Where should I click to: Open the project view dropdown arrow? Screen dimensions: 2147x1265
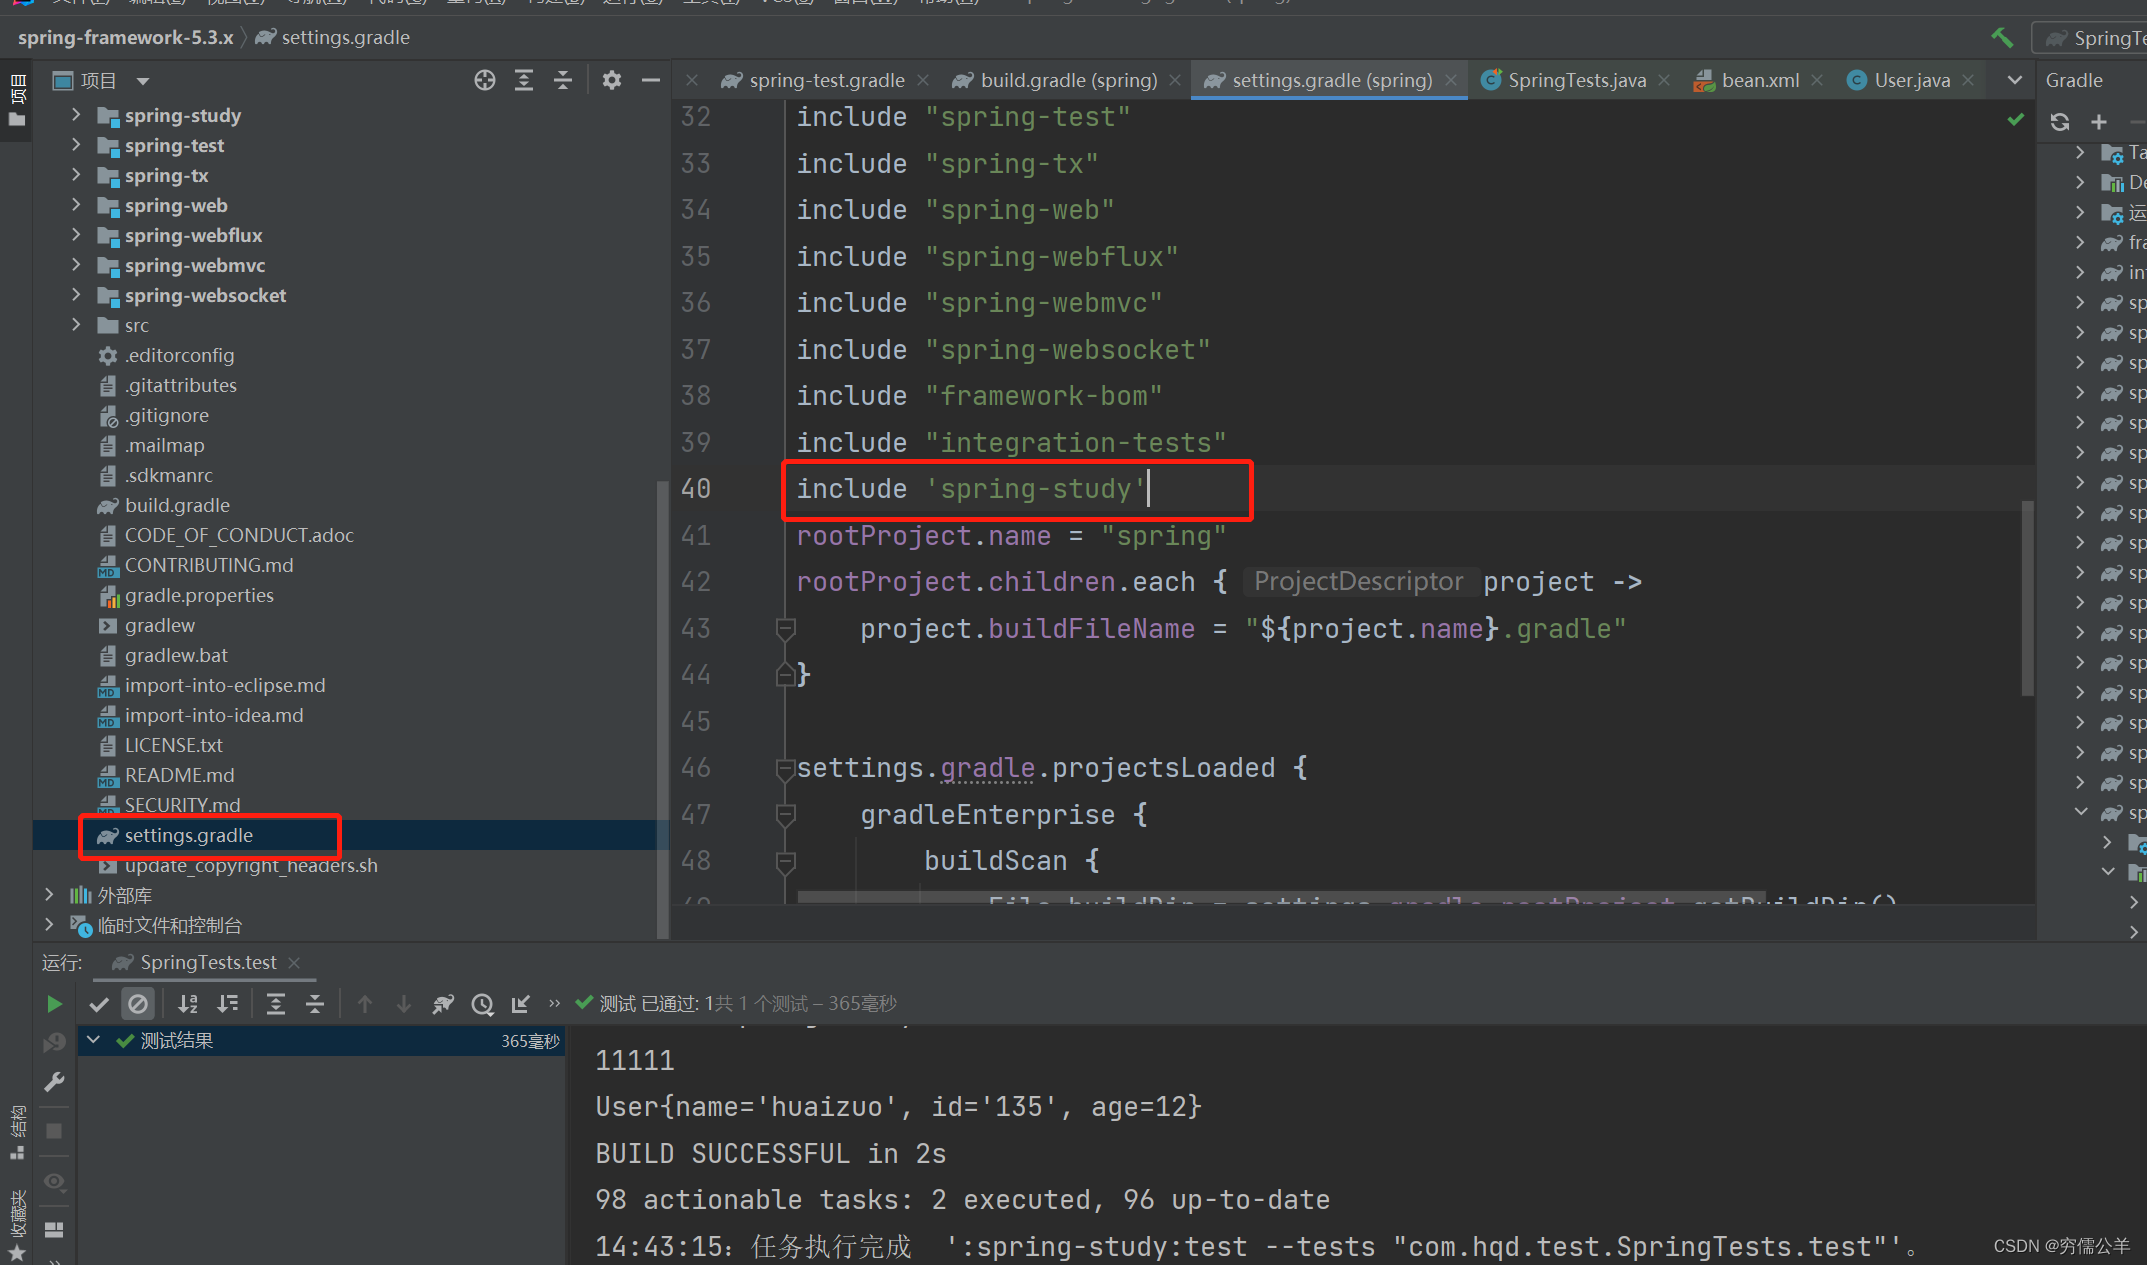[x=143, y=81]
